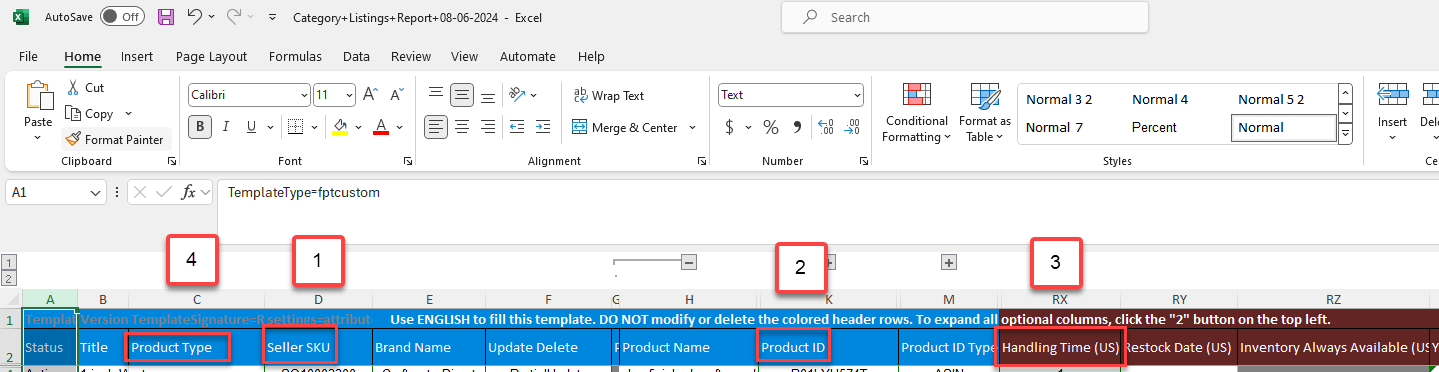Click Increase Decimal icon

point(826,127)
